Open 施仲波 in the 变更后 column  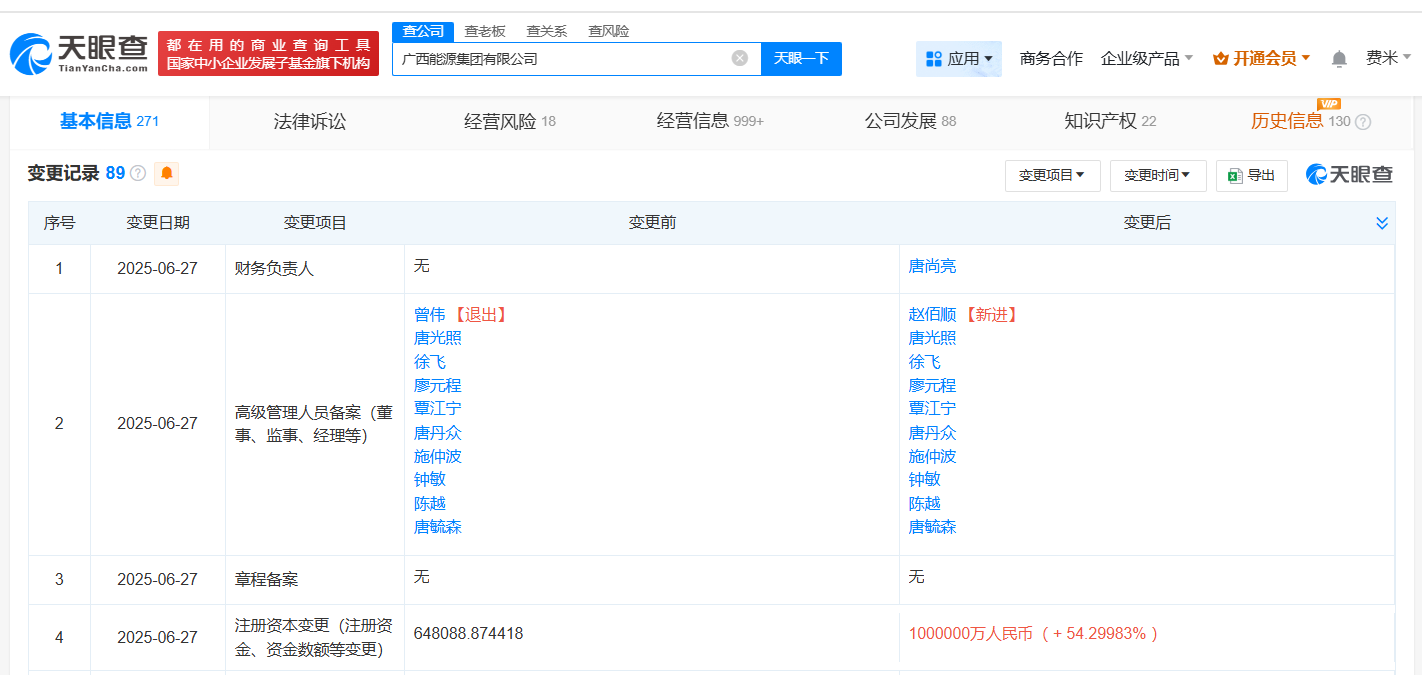tap(932, 456)
